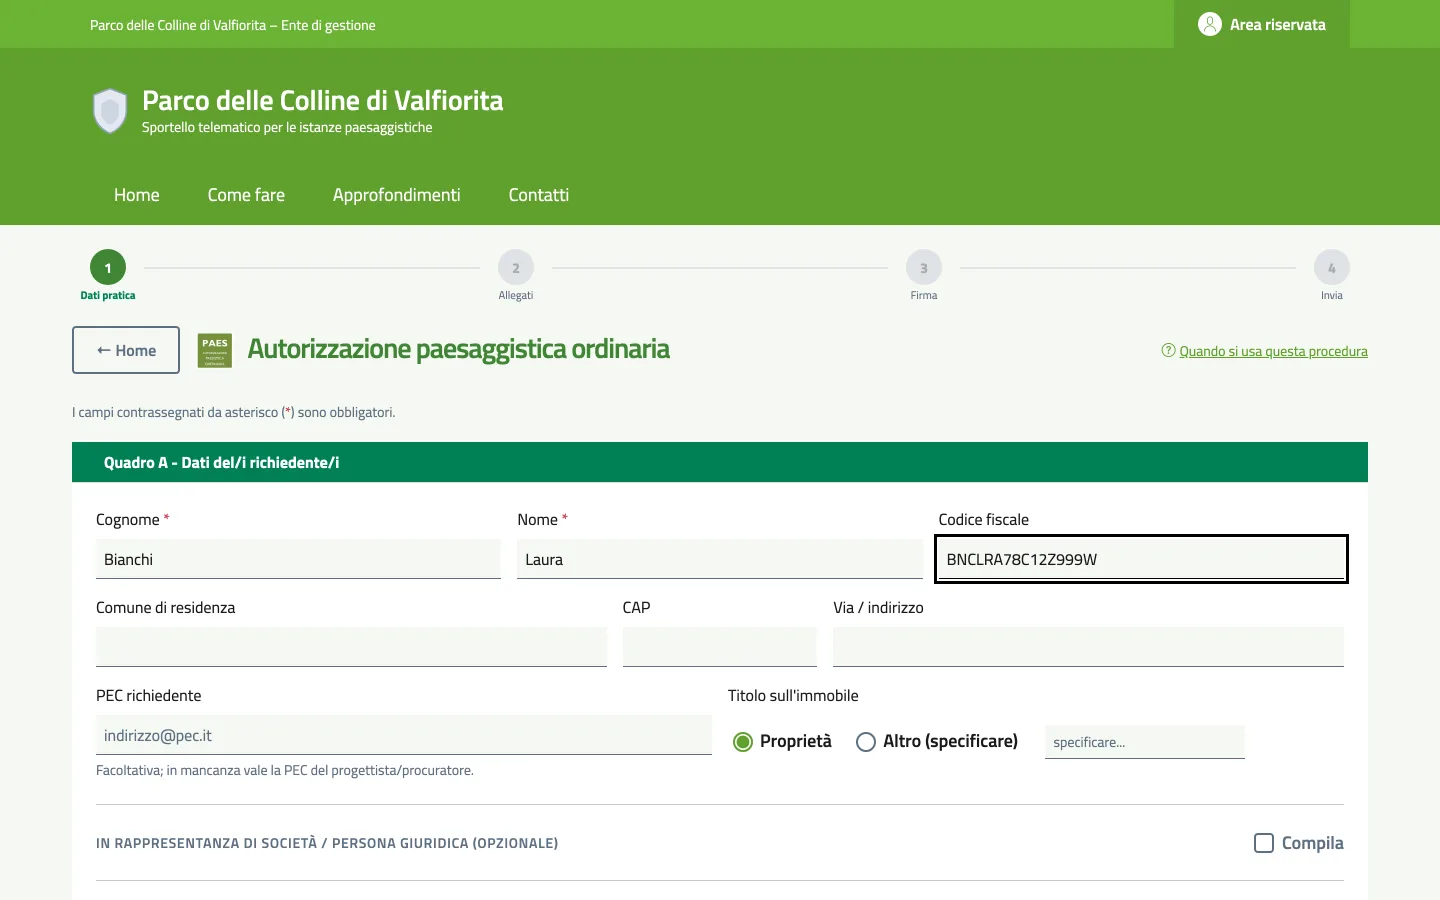Screen dimensions: 1440x900
Task: Click the Via / indirizzo field
Action: pyautogui.click(x=1088, y=647)
